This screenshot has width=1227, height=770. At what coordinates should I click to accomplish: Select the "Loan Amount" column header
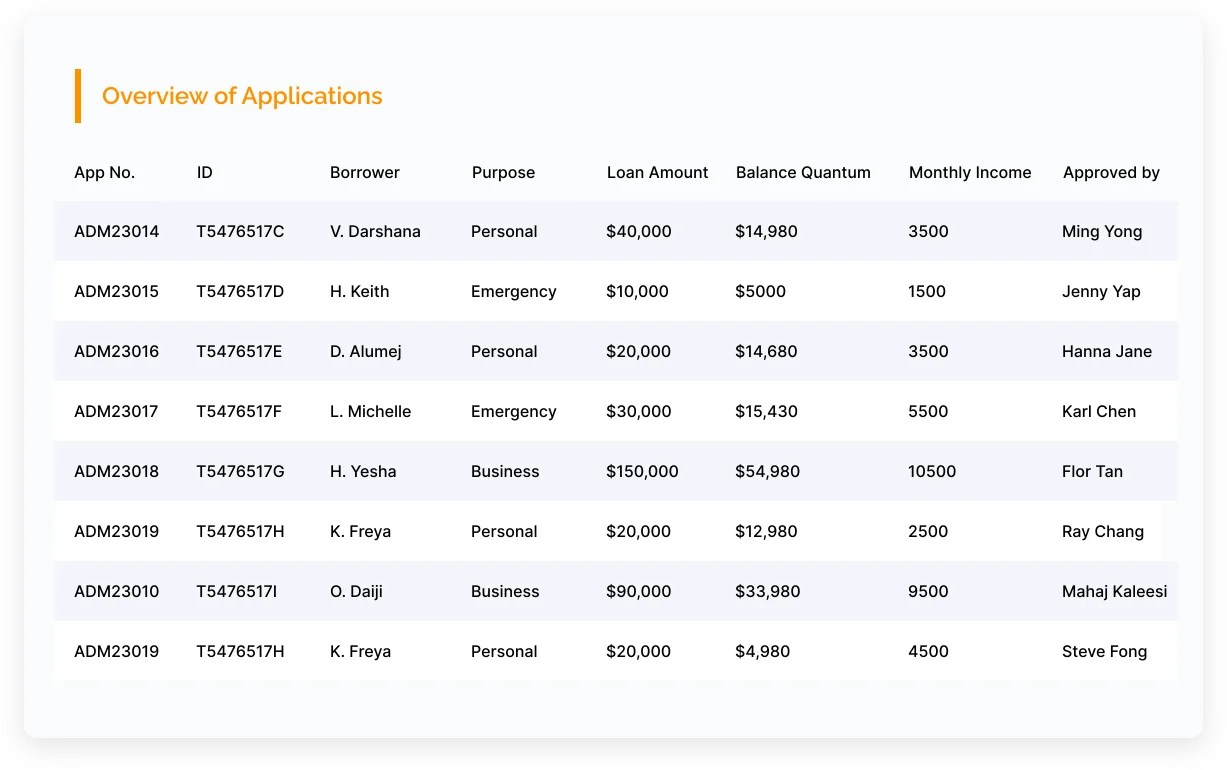point(657,172)
